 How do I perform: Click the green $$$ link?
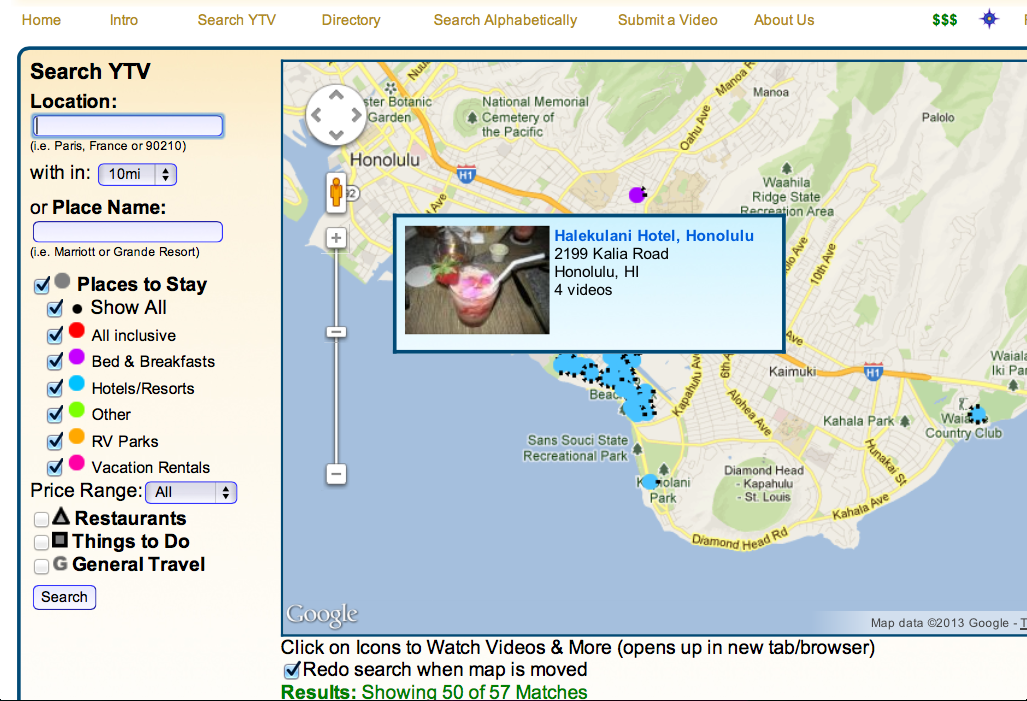tap(944, 20)
